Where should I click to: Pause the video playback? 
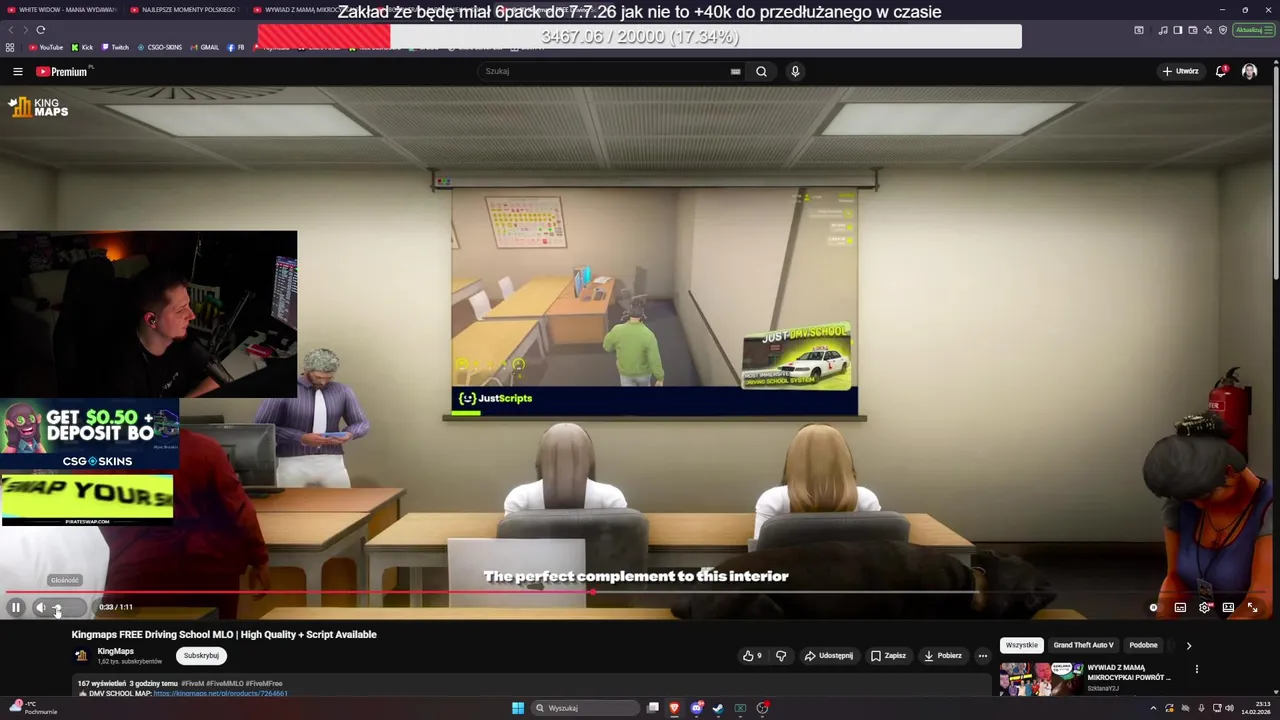[x=16, y=607]
